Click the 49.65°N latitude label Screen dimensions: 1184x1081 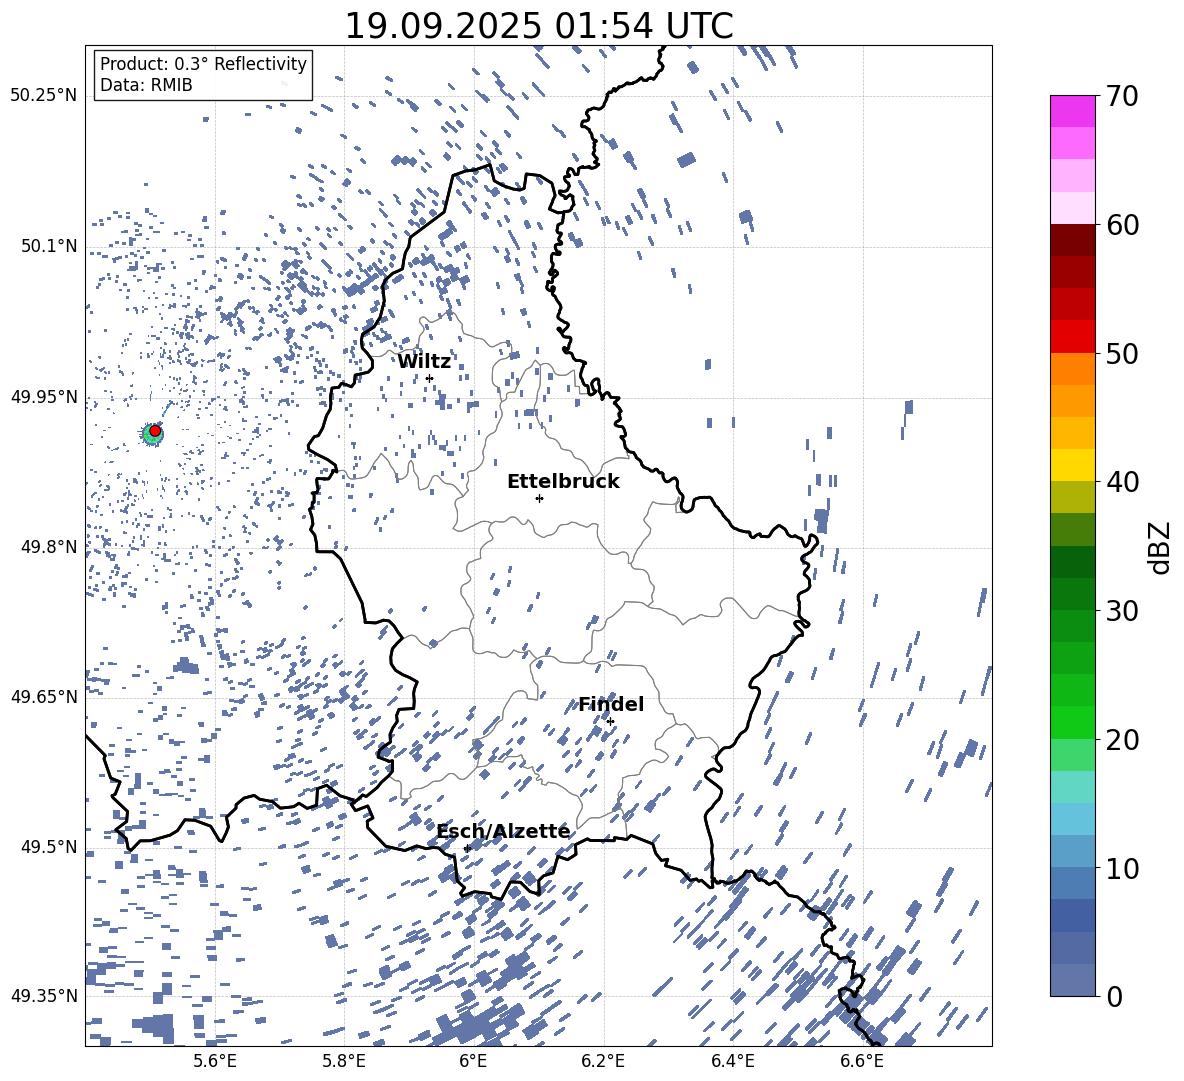[44, 696]
